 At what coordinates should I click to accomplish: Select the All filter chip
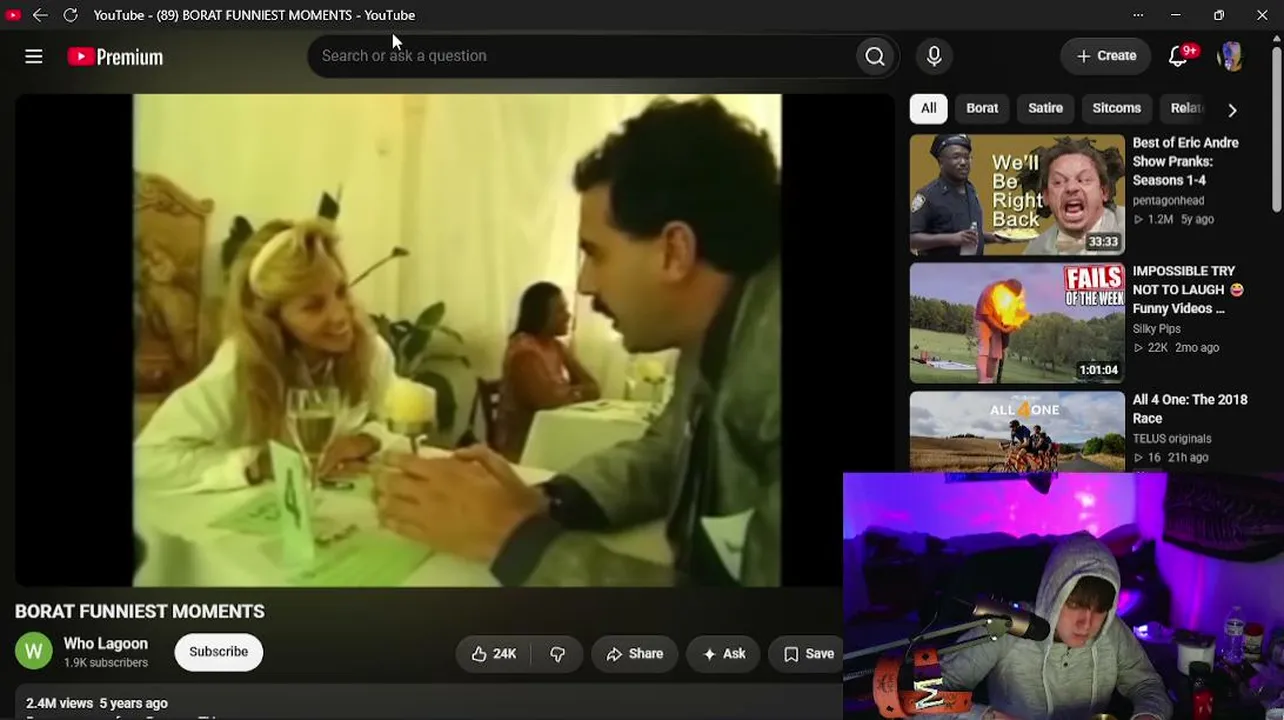(x=929, y=108)
